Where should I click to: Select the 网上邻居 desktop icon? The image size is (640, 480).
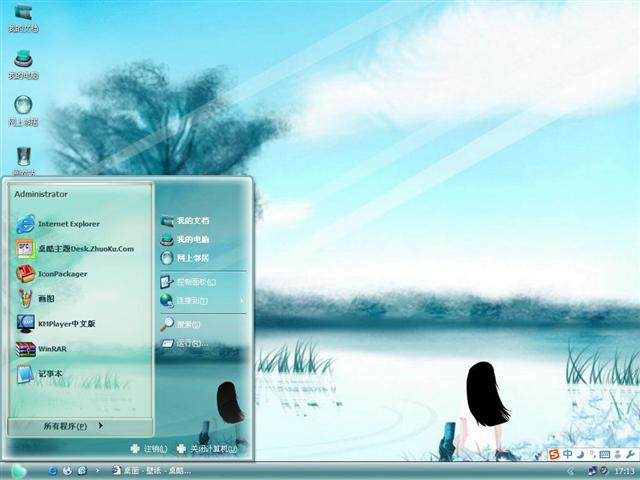click(x=24, y=110)
